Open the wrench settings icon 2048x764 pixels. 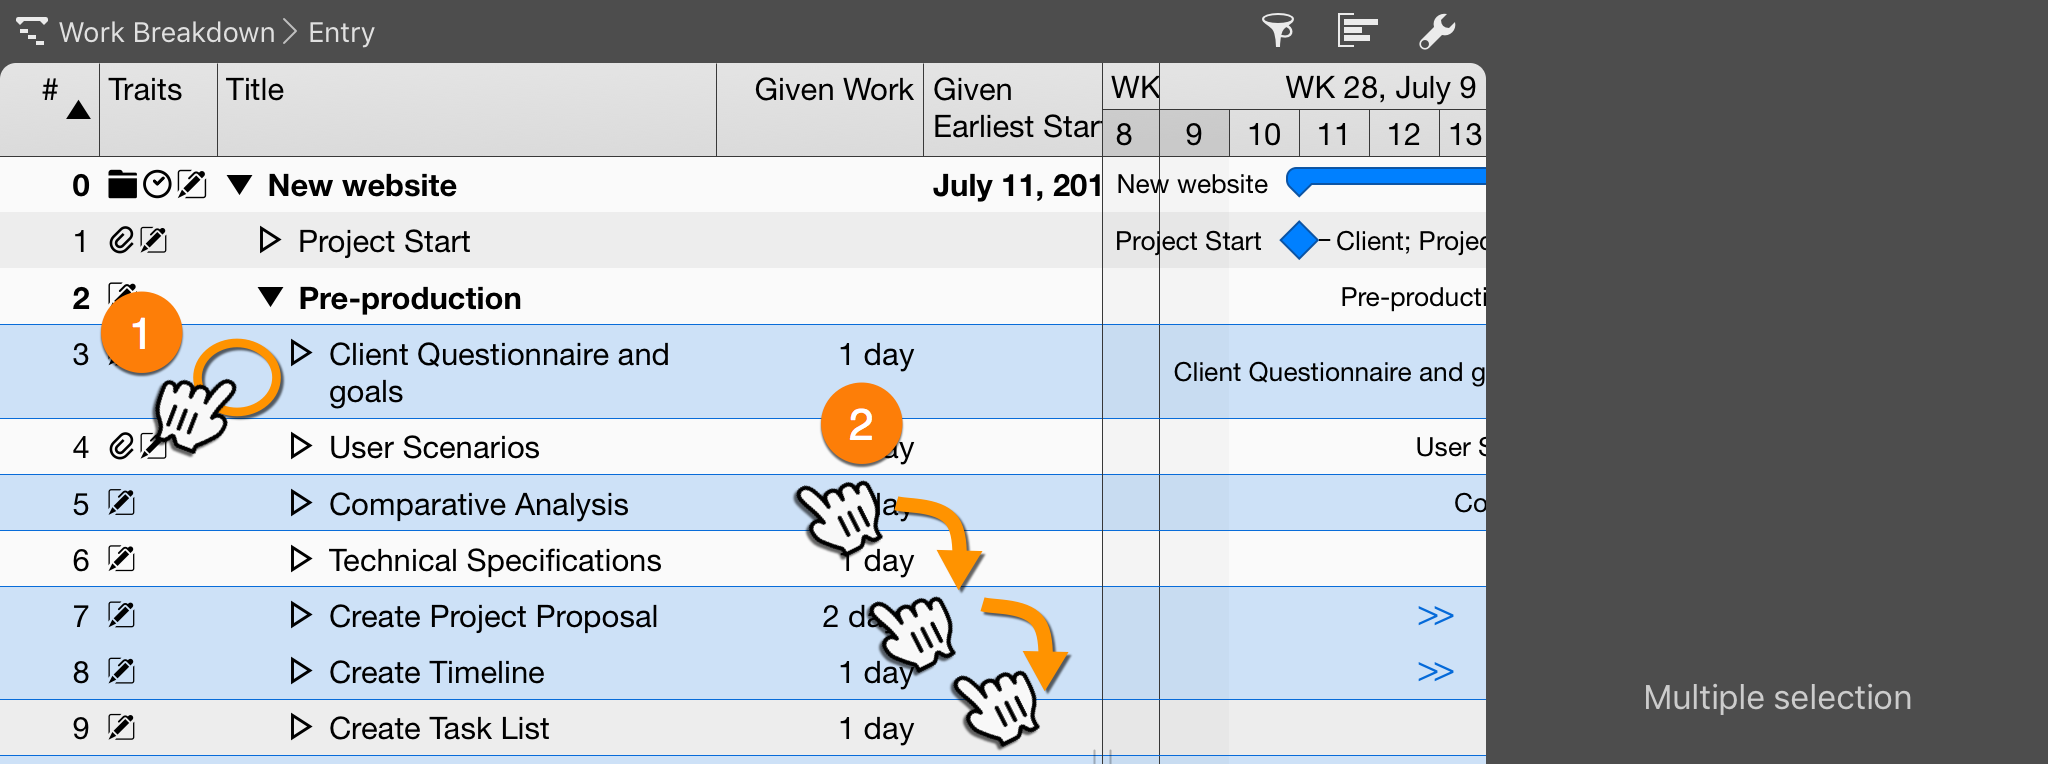pyautogui.click(x=1437, y=31)
